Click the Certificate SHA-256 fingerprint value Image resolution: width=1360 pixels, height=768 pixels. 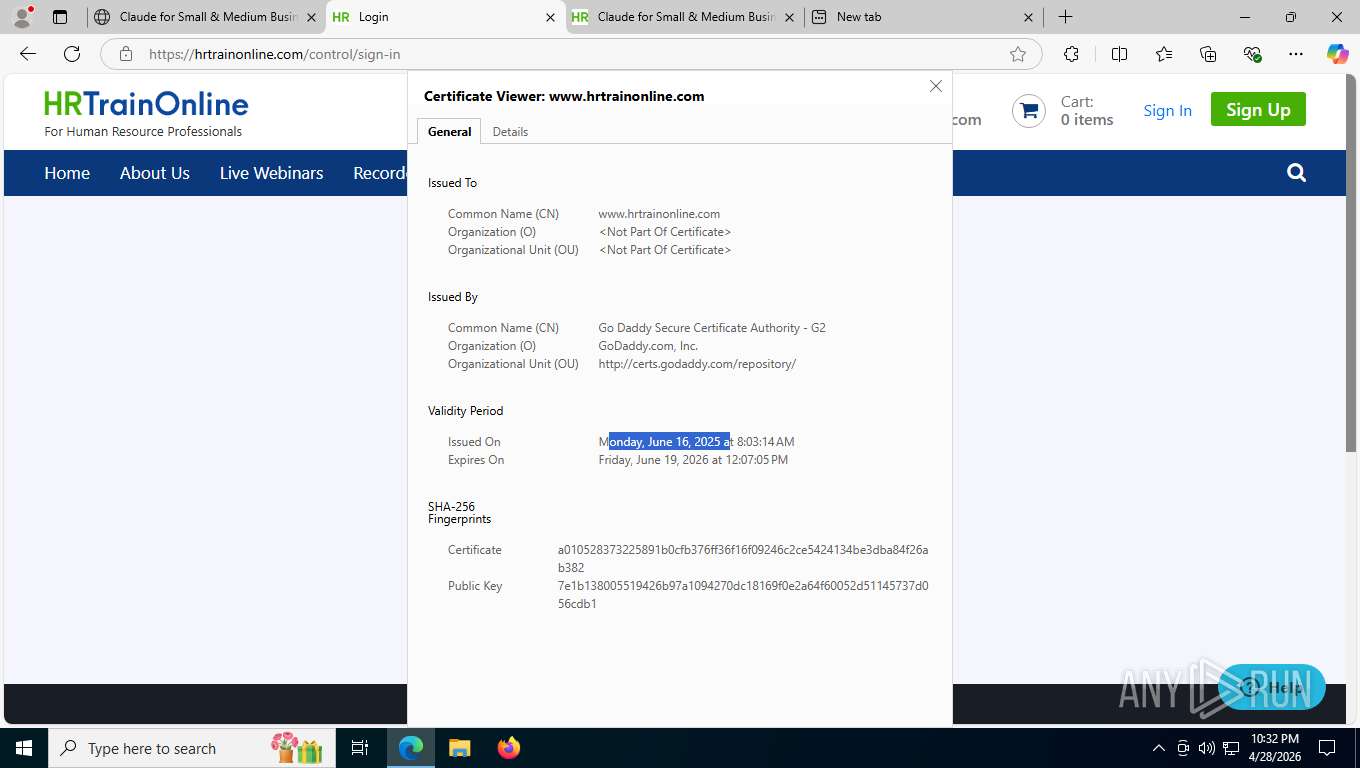tap(743, 559)
